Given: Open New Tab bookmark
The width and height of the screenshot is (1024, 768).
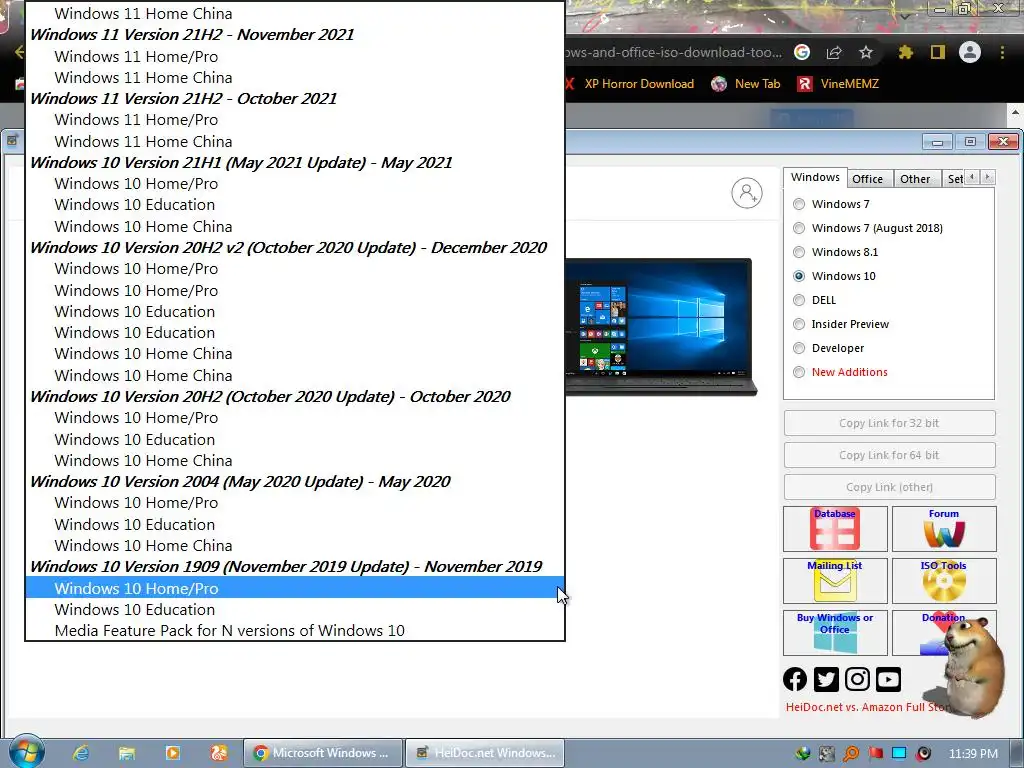Looking at the screenshot, I should [x=746, y=84].
